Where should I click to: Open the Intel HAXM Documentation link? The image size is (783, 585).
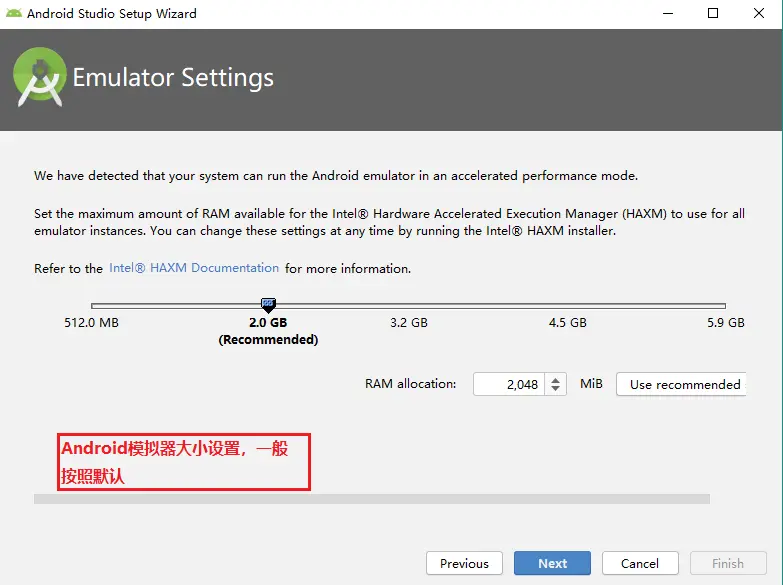click(x=194, y=268)
